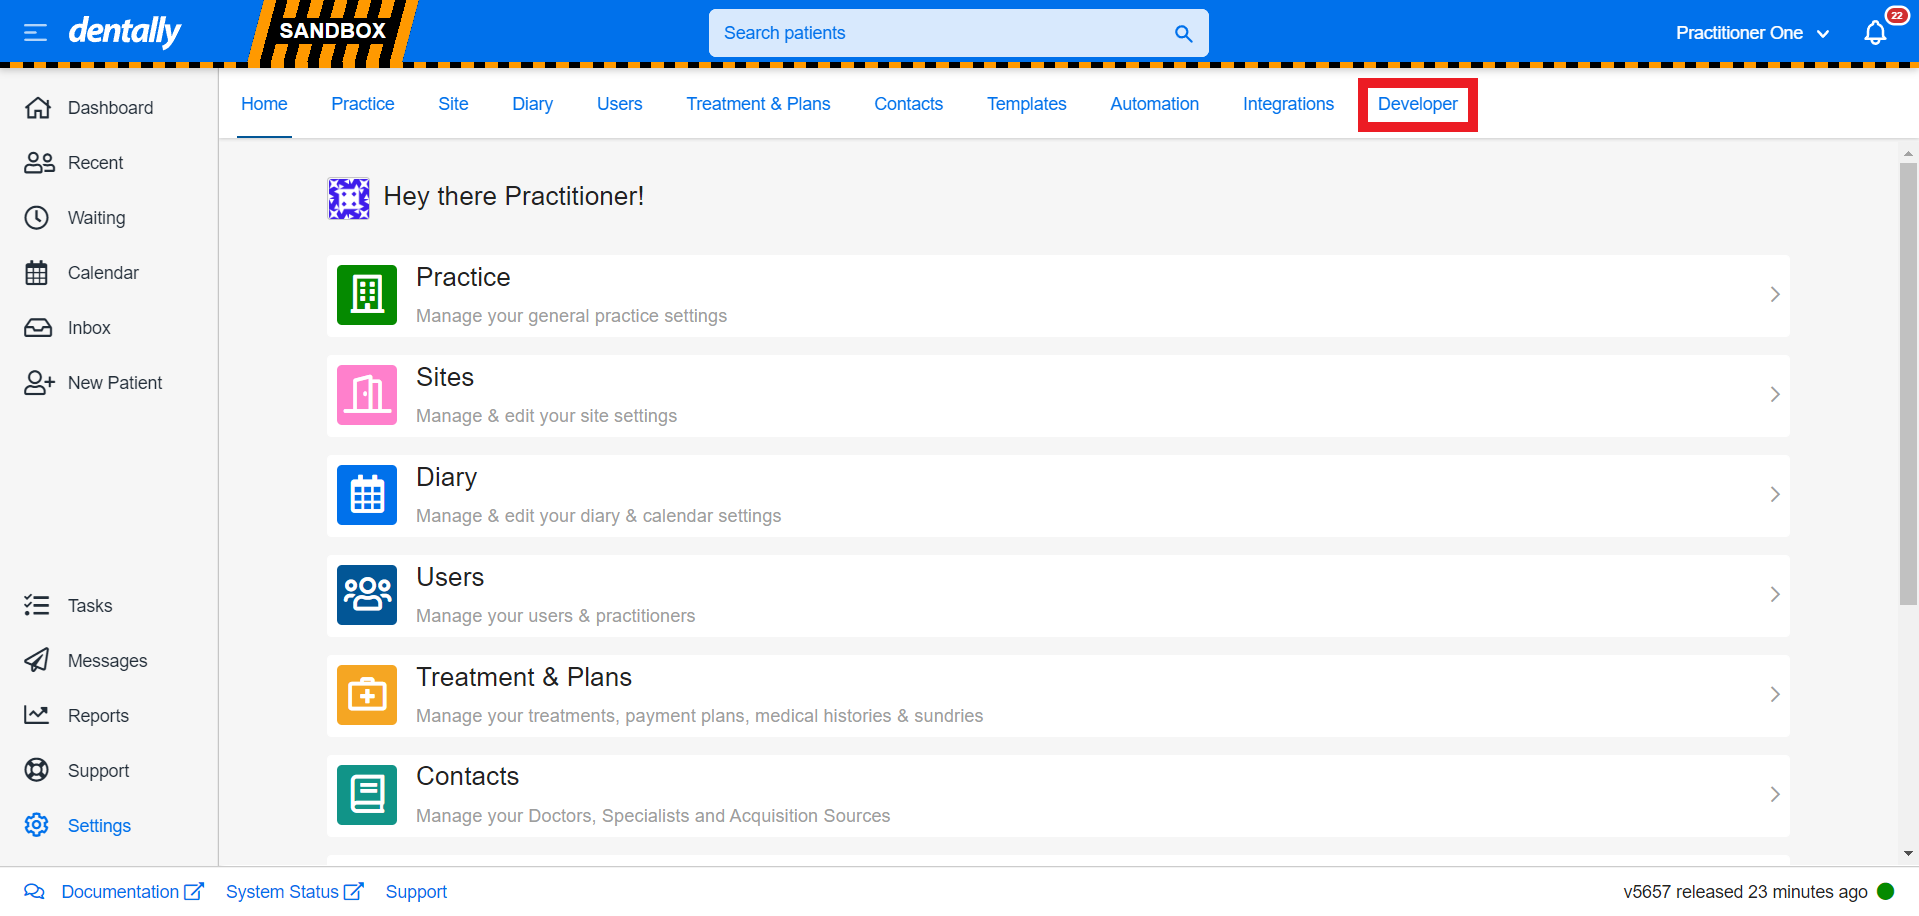This screenshot has height=916, width=1919.
Task: Open the Documentation link
Action: pyautogui.click(x=133, y=892)
